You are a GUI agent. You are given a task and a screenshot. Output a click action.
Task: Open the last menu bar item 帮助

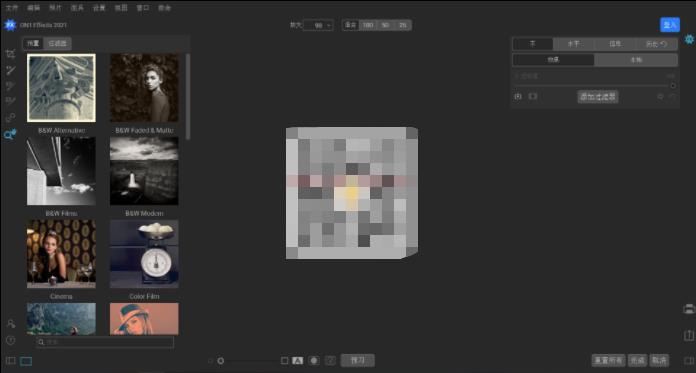click(165, 8)
